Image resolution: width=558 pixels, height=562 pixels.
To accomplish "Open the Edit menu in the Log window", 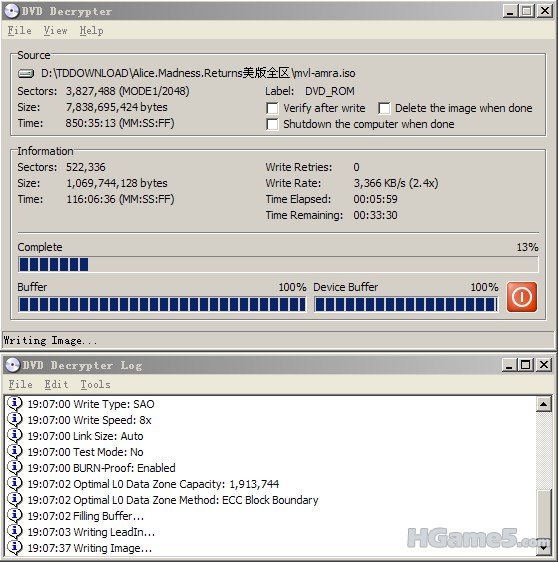I will tap(56, 385).
